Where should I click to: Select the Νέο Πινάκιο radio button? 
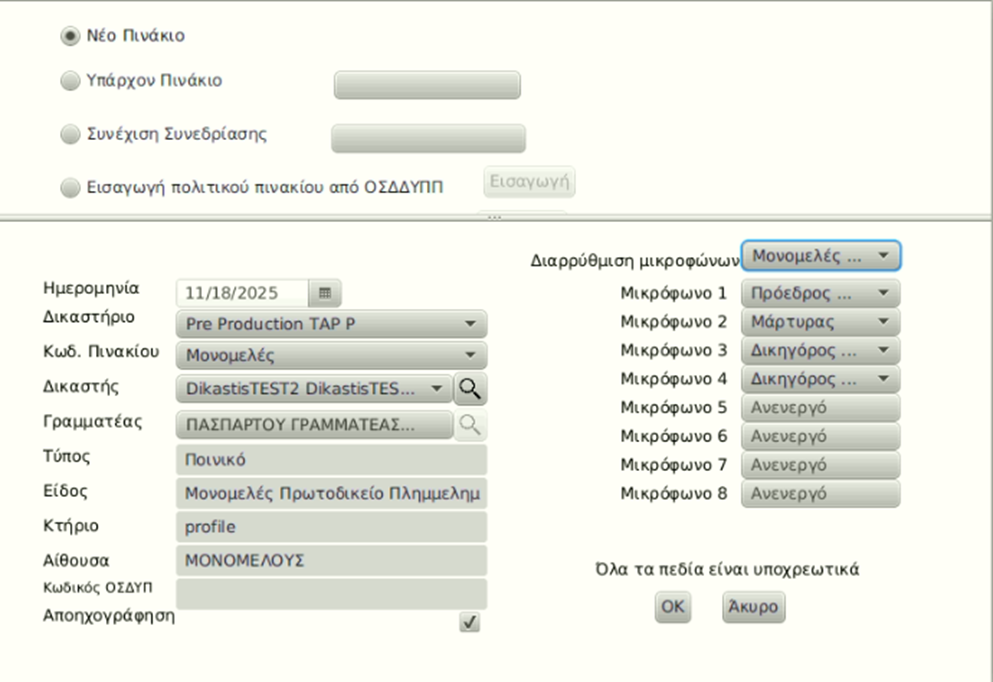(x=69, y=36)
